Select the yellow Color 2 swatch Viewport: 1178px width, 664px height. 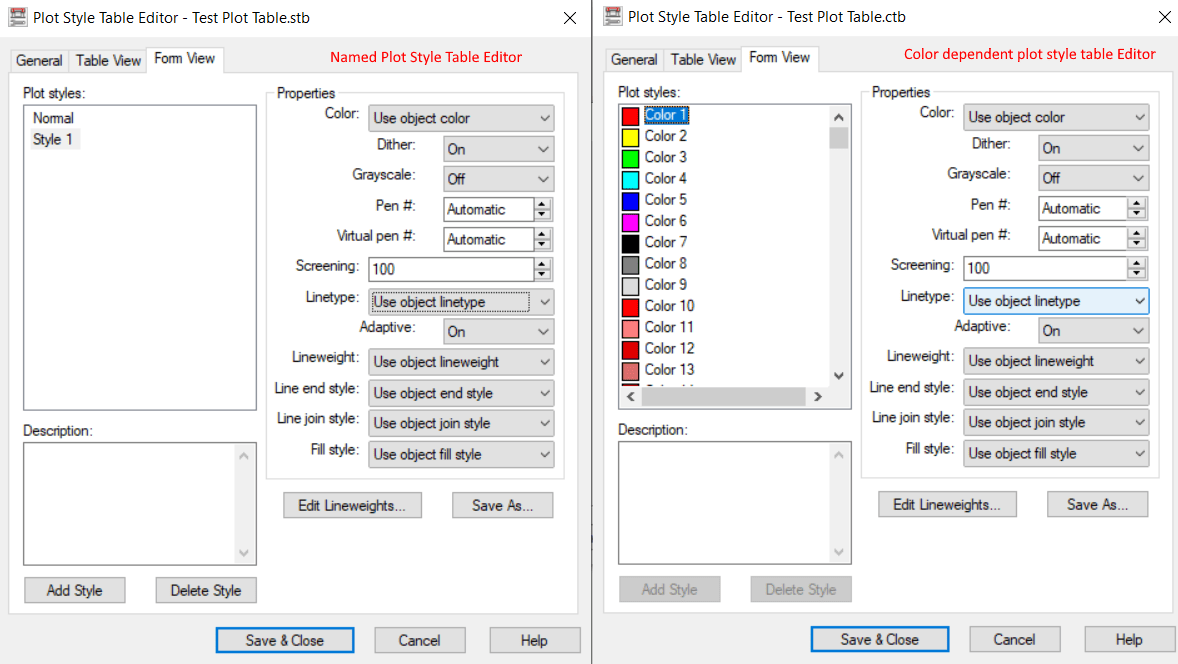pyautogui.click(x=630, y=137)
